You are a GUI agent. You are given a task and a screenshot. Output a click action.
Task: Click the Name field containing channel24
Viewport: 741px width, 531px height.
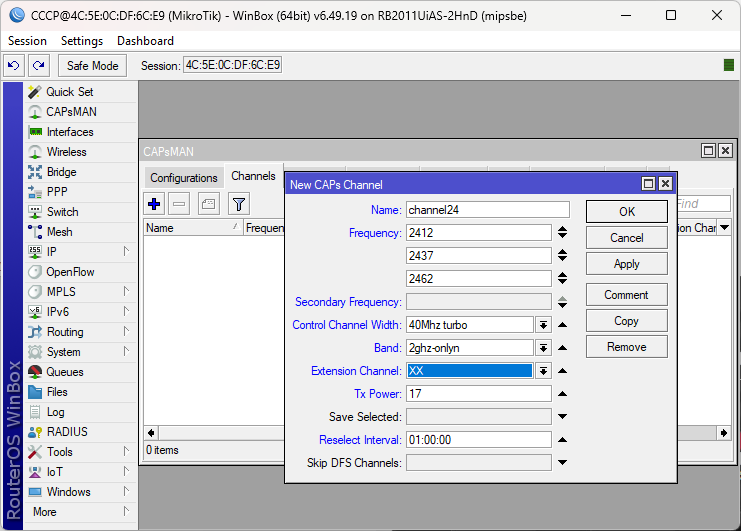(x=488, y=210)
